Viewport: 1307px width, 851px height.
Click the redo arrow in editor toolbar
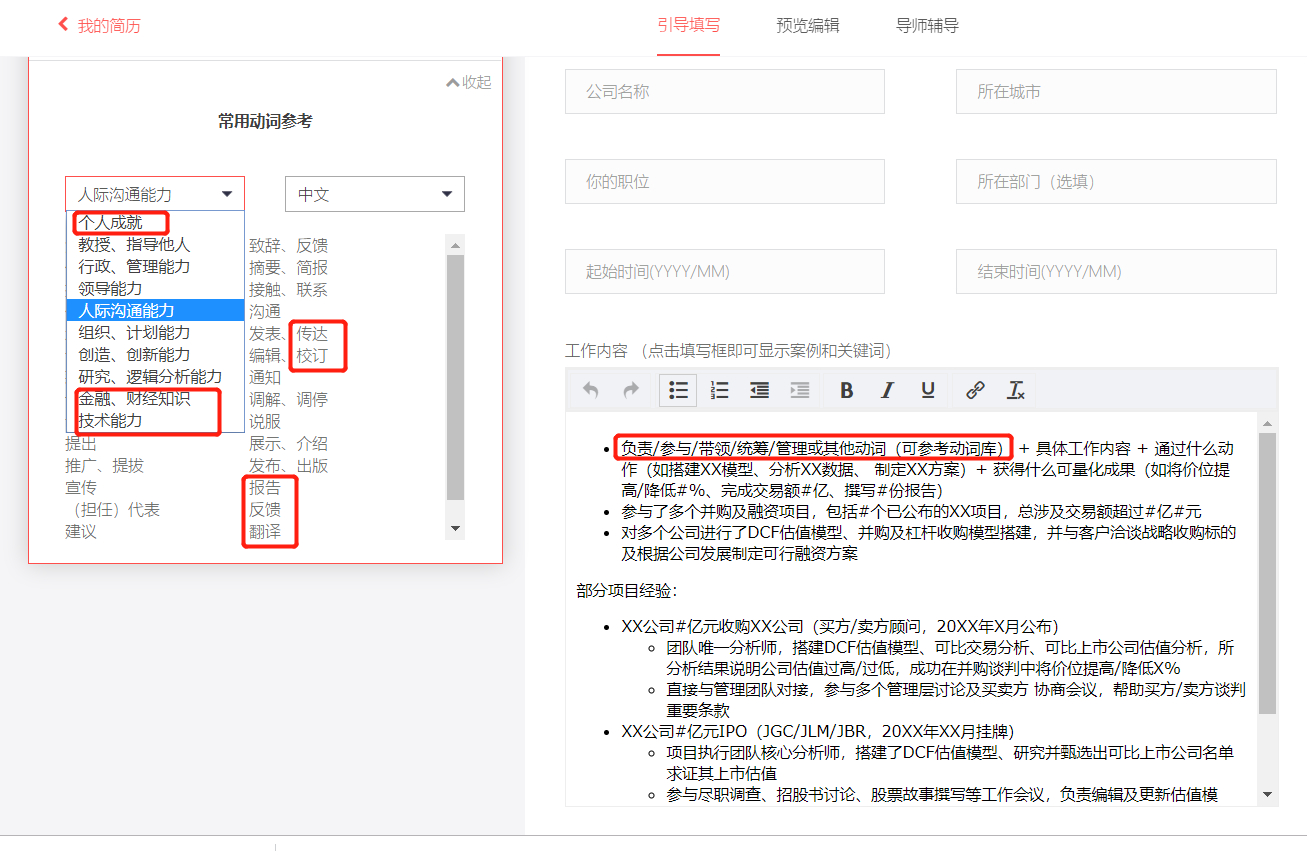[631, 390]
